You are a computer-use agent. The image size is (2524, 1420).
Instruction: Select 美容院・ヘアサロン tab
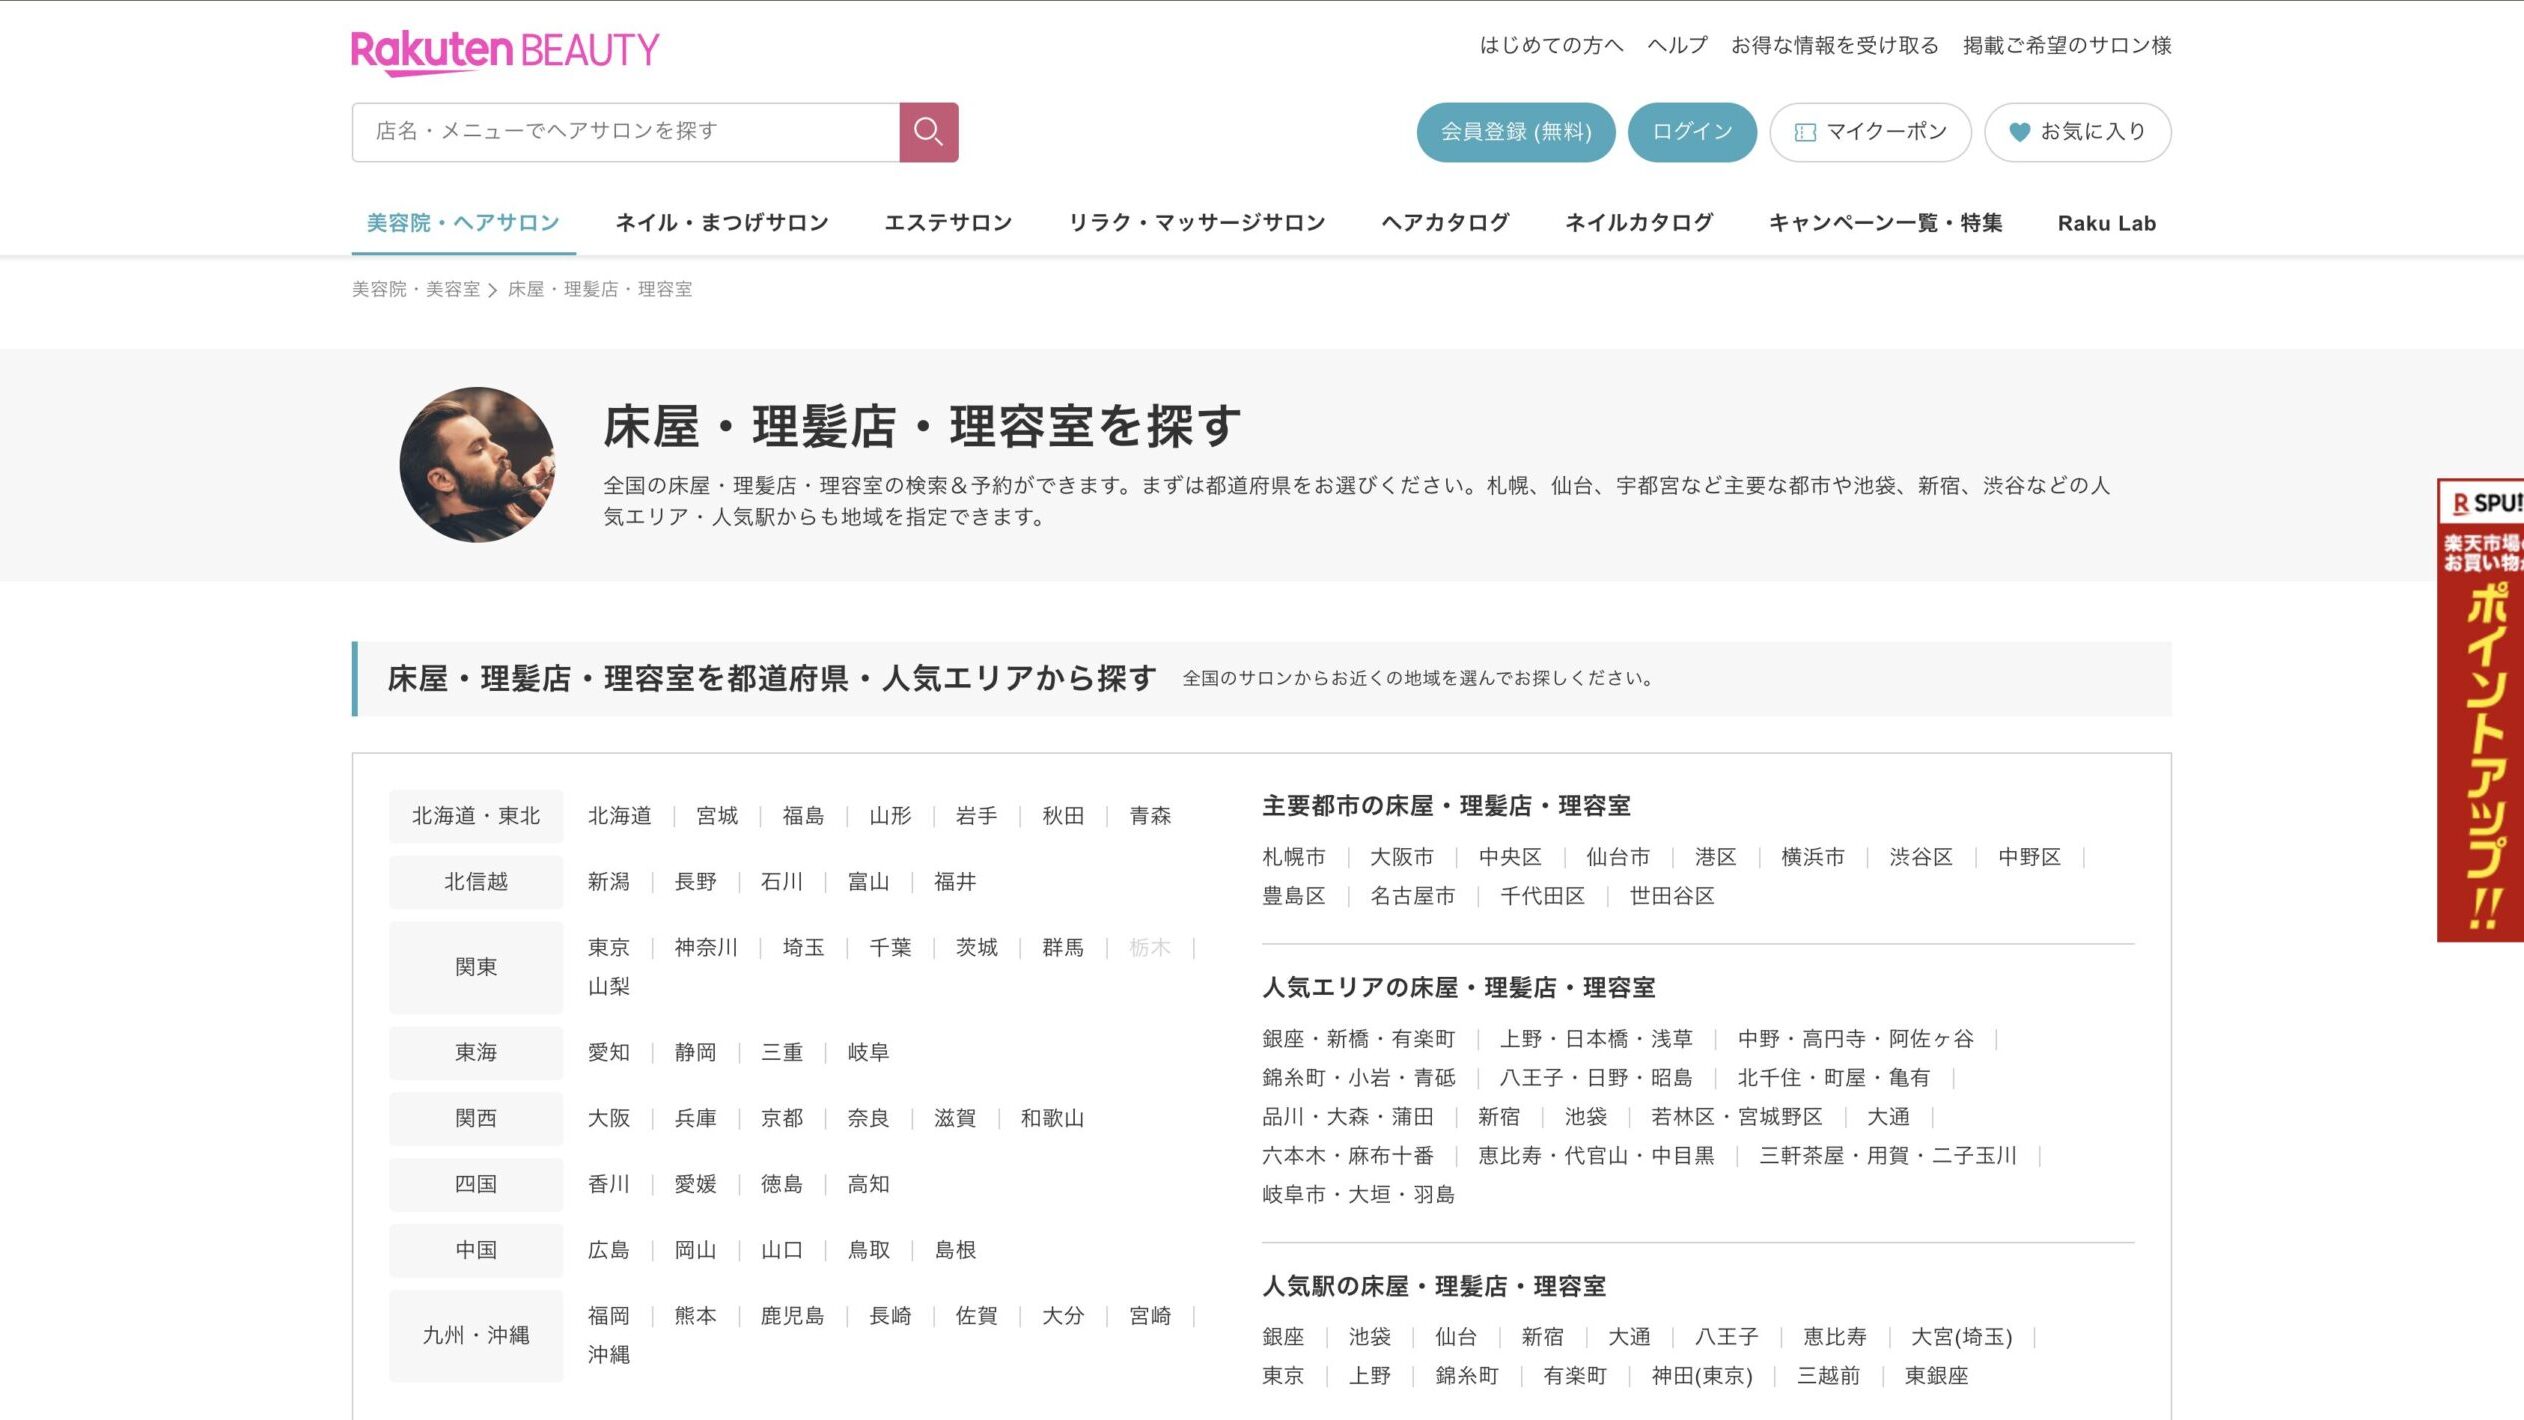click(x=463, y=223)
